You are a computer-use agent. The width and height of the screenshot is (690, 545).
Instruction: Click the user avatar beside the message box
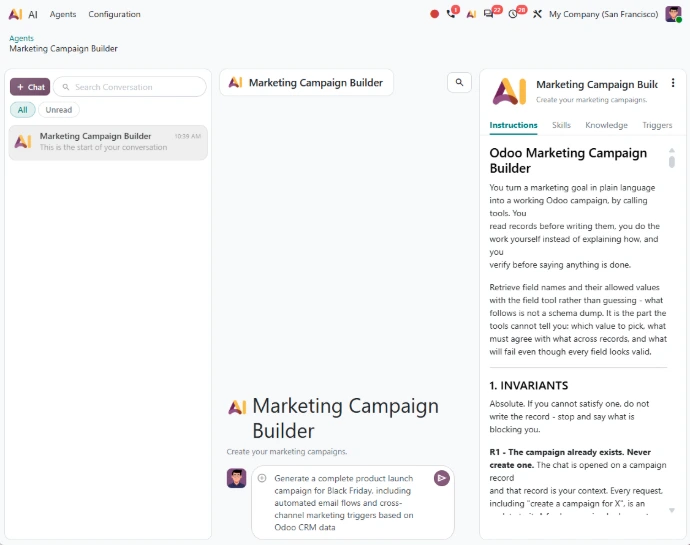point(236,478)
